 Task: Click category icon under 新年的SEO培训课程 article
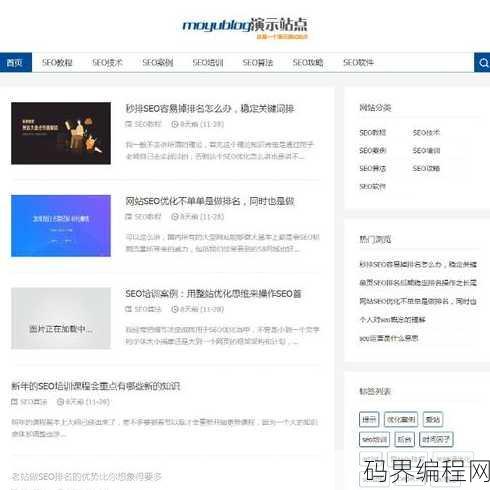tap(14, 402)
